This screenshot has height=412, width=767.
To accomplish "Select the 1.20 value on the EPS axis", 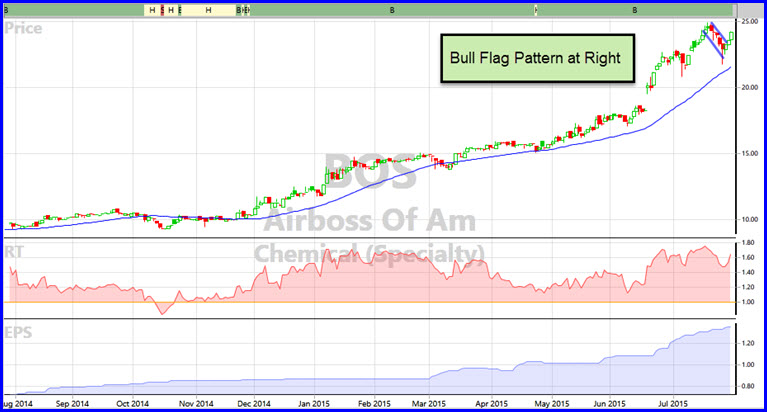I will 748,343.
